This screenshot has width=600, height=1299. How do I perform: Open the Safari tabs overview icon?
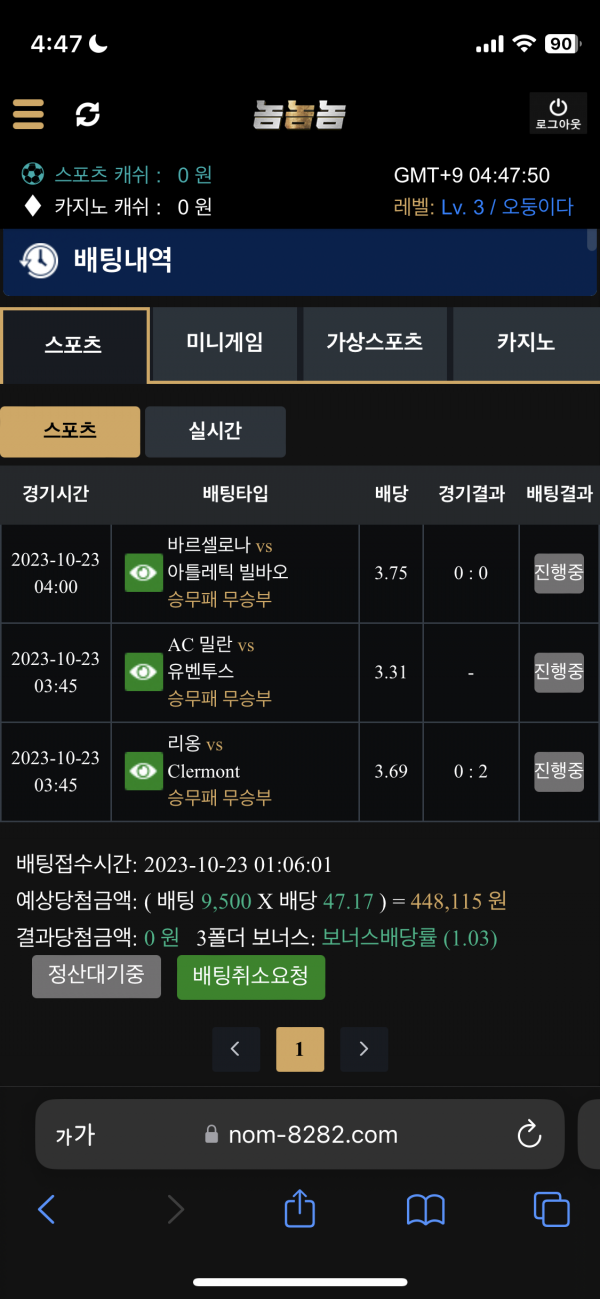(551, 1209)
